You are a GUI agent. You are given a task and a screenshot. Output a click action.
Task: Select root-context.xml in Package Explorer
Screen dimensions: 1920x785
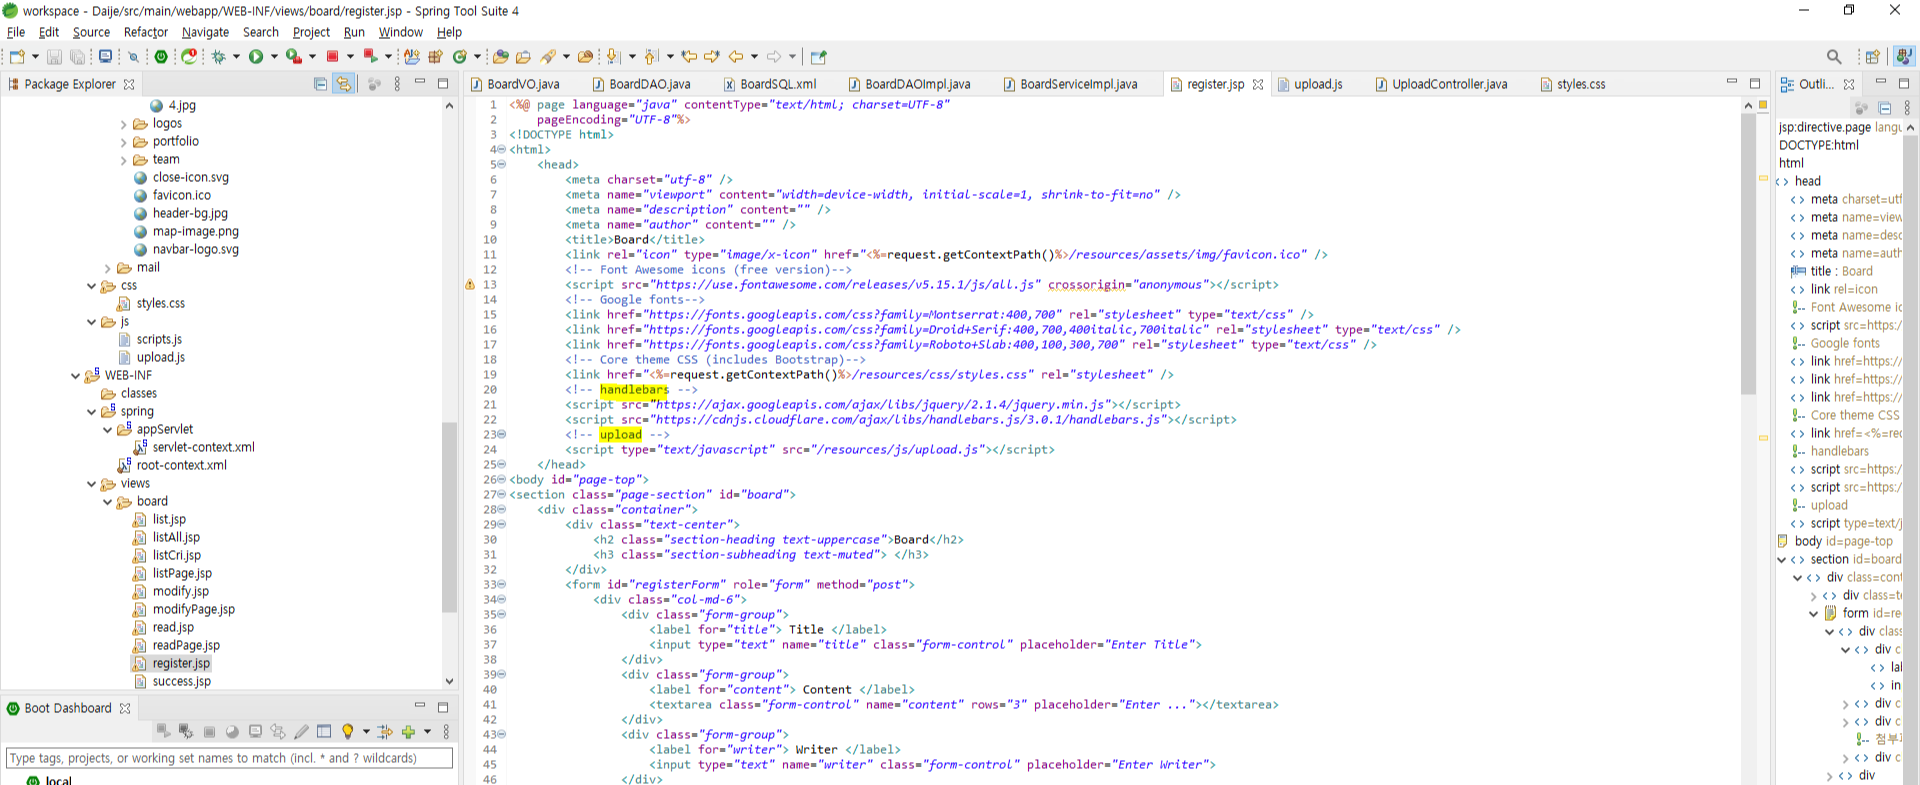point(181,466)
